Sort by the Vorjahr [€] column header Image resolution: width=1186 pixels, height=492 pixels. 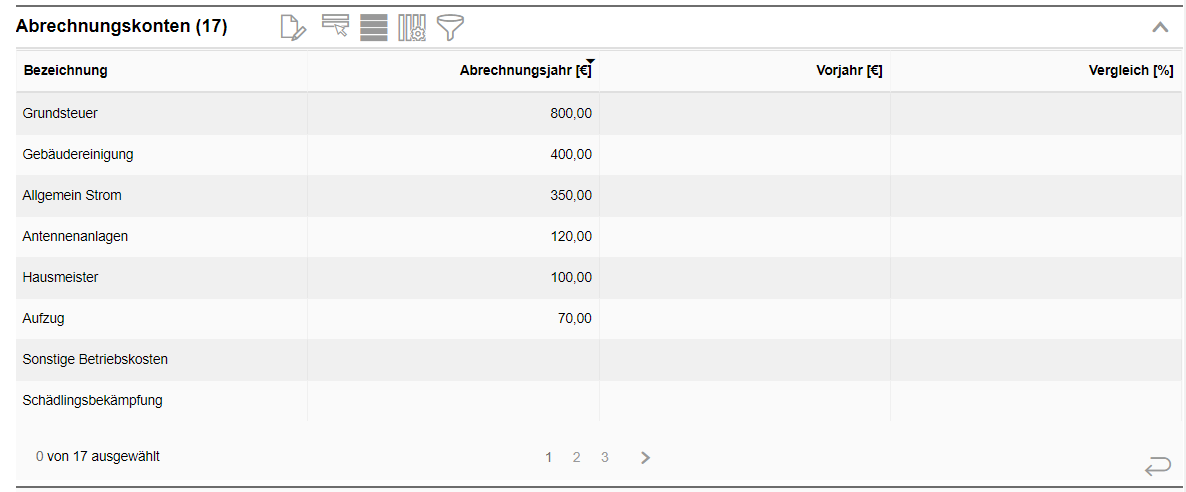[x=849, y=71]
